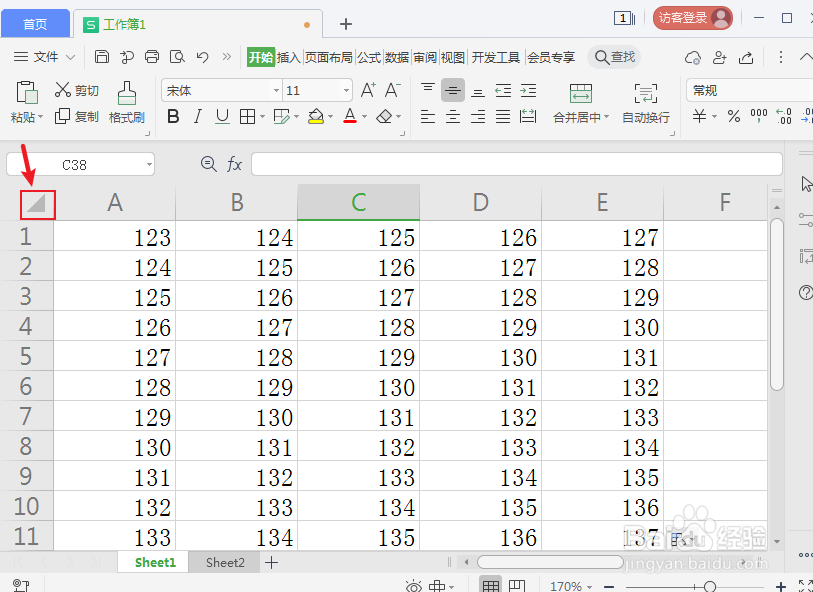Switch to page layout view in status bar
The image size is (813, 592).
coord(517,586)
